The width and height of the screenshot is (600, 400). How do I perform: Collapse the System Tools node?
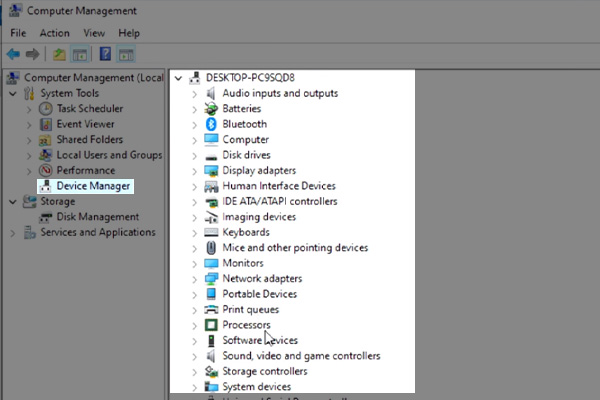(x=13, y=93)
